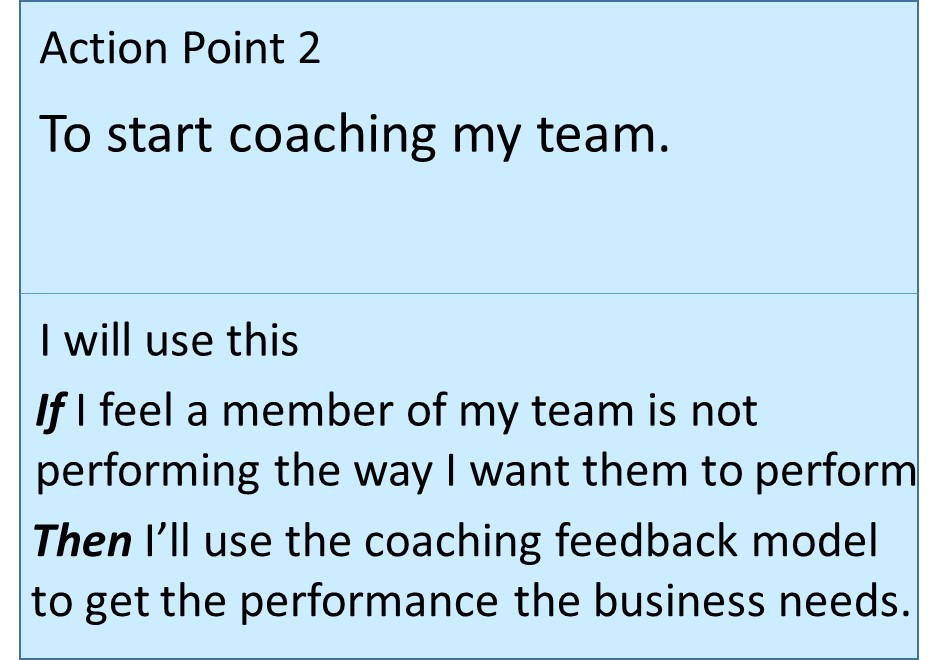The width and height of the screenshot is (949, 660).
Task: Click the "Action Point 2" heading
Action: coord(180,48)
